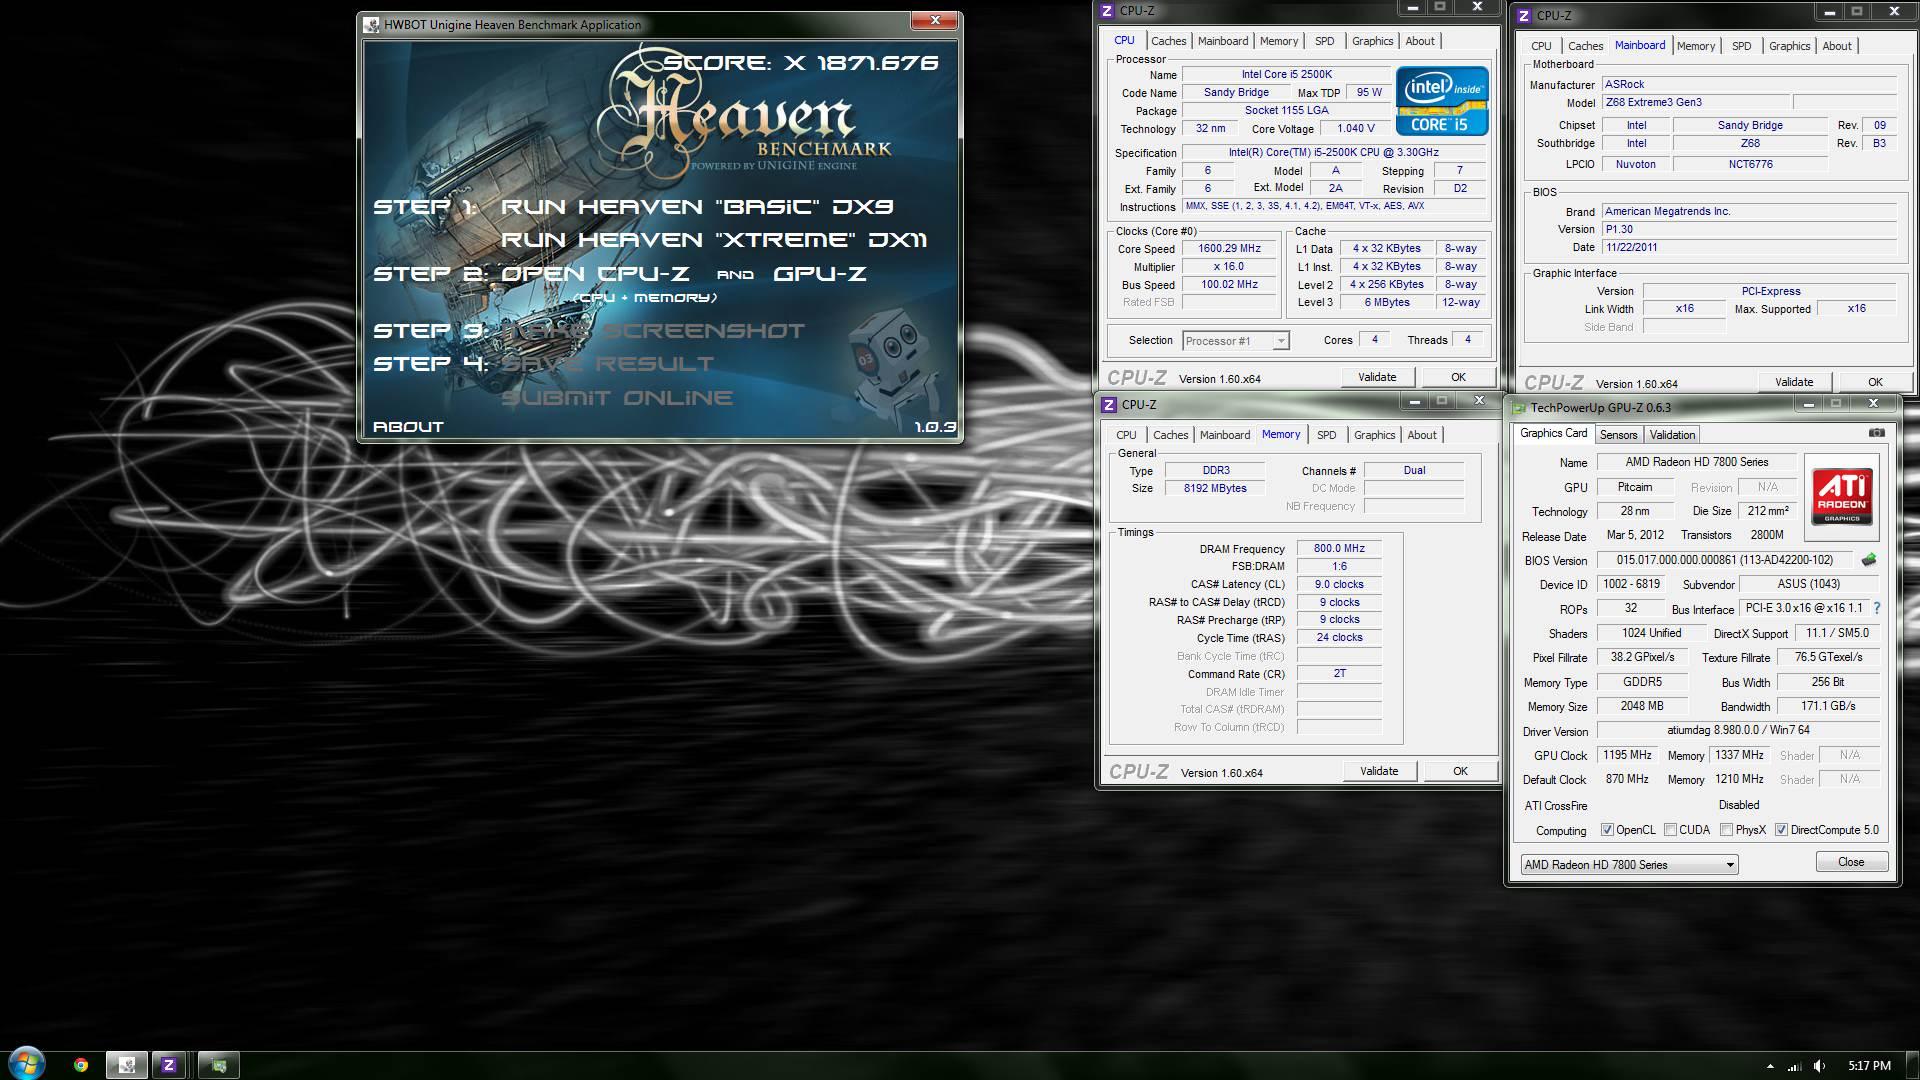This screenshot has width=1920, height=1080.
Task: Open the Graphics tab in the Intel Core i5 CPU-Z window
Action: pos(1372,41)
